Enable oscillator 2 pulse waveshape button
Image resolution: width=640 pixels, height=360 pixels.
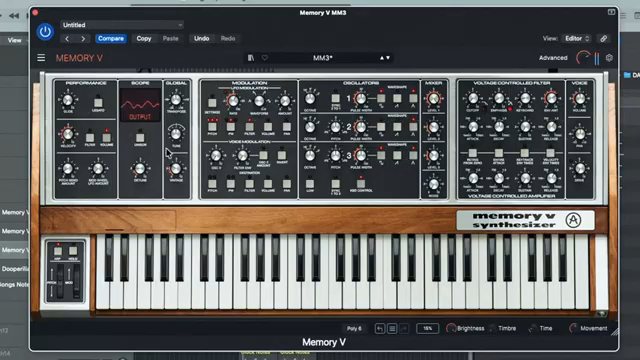[x=381, y=127]
